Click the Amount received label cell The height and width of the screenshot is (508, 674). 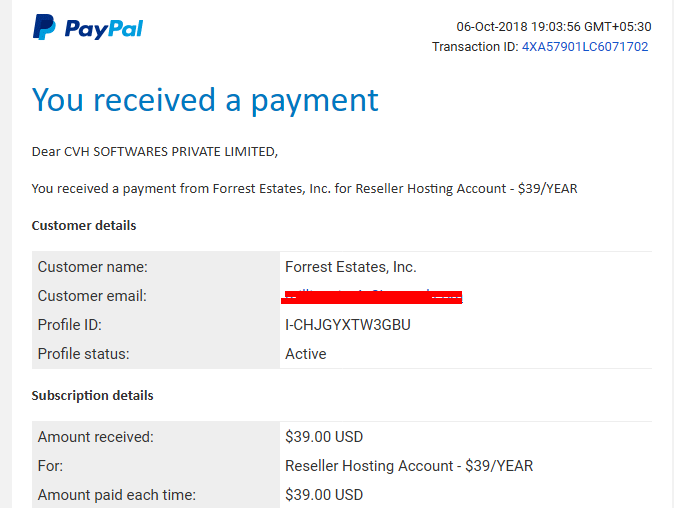click(x=156, y=437)
